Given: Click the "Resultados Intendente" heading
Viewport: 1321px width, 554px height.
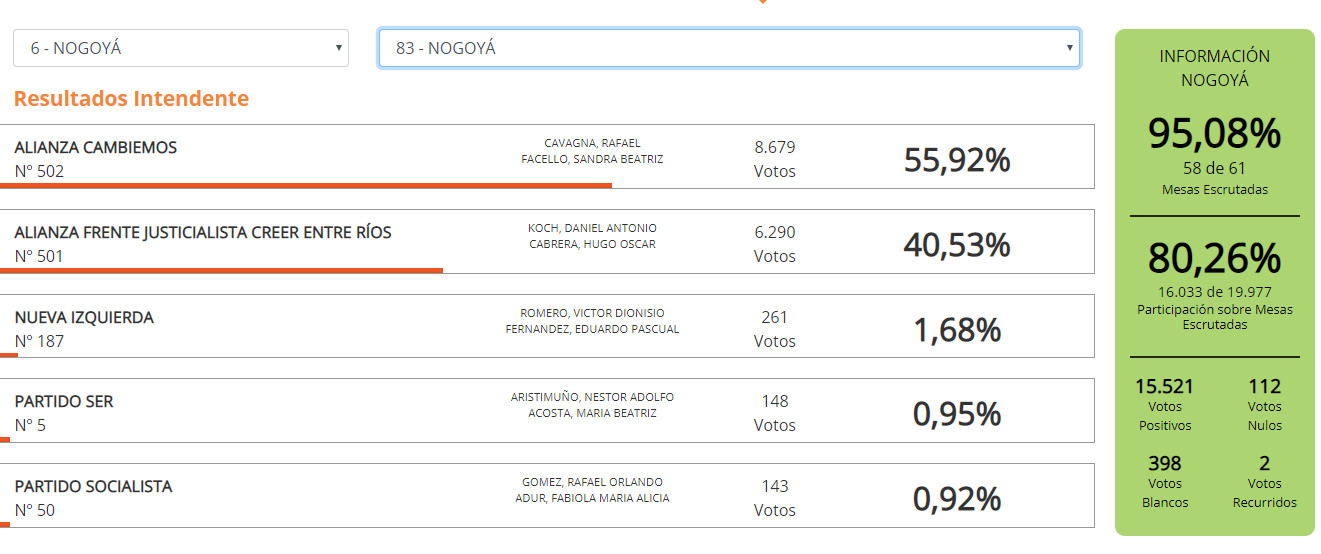Looking at the screenshot, I should point(131,98).
